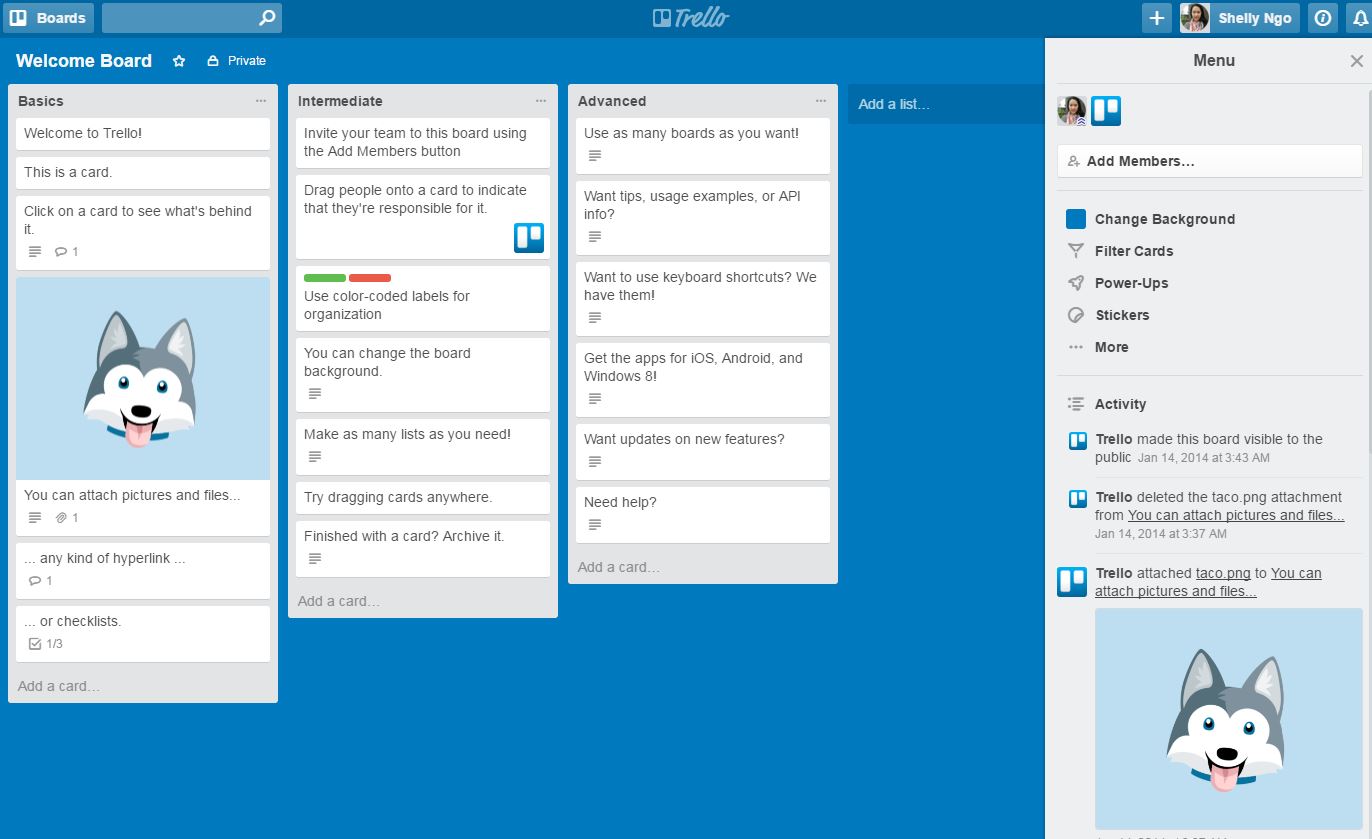Viewport: 1372px width, 839px height.
Task: Click description icon on 'Make as many lists' card
Action: [x=315, y=457]
